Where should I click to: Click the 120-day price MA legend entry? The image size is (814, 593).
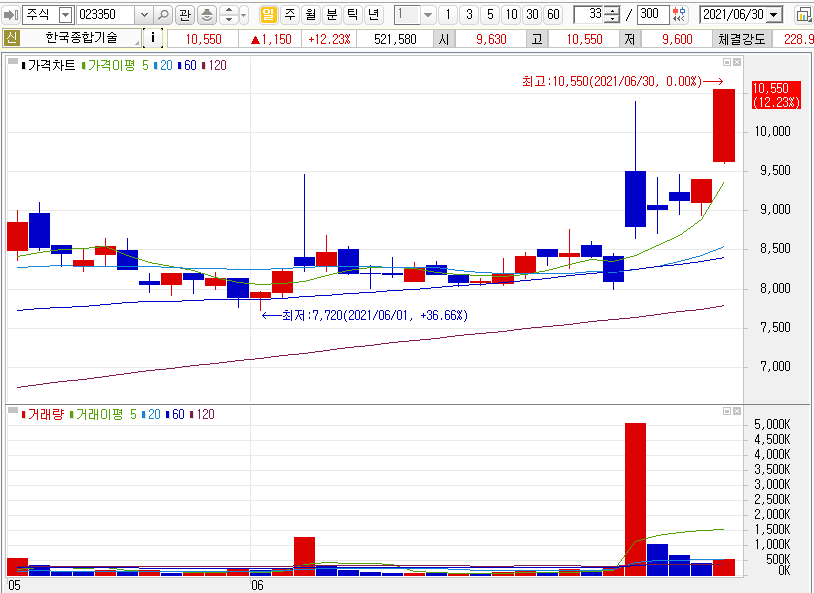tap(216, 65)
